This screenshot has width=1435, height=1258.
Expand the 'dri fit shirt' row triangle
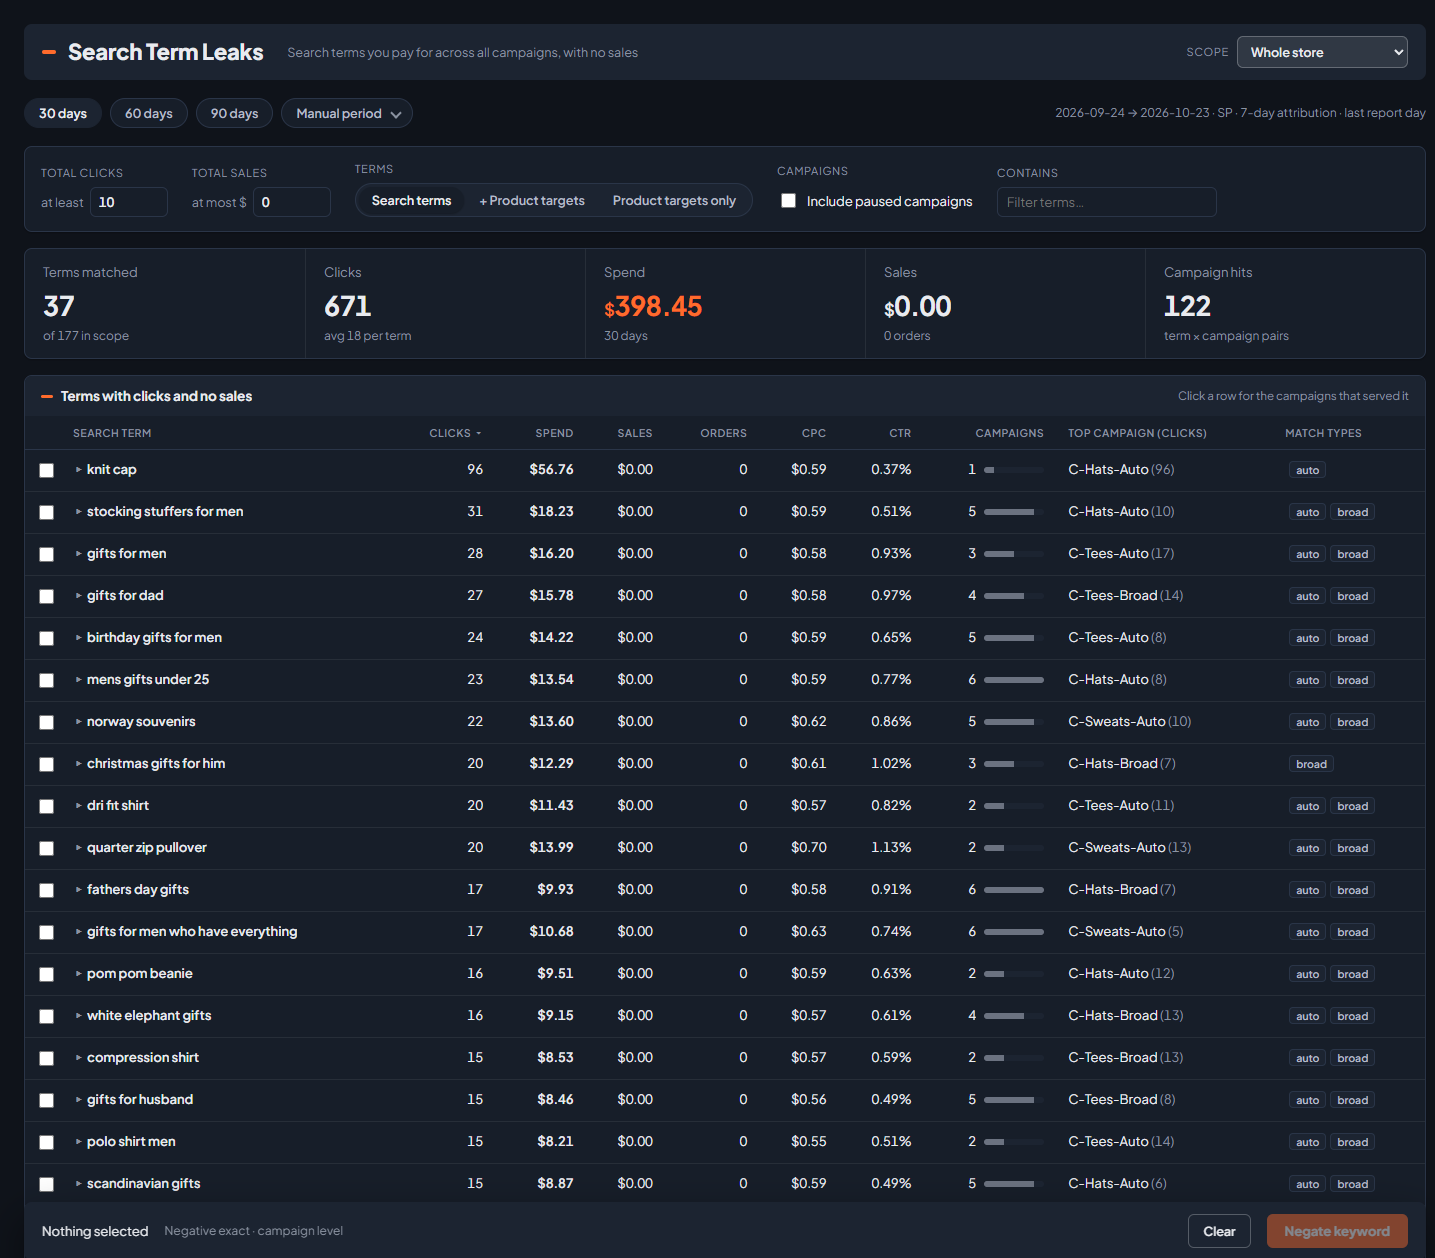(78, 806)
